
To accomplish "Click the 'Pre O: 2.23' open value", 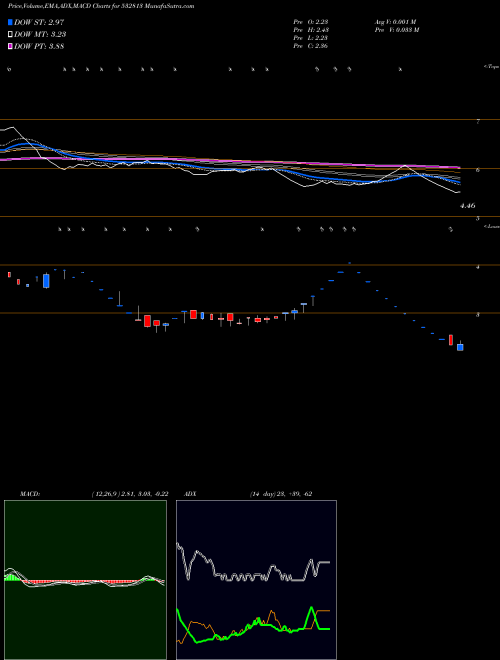I will click(x=311, y=22).
